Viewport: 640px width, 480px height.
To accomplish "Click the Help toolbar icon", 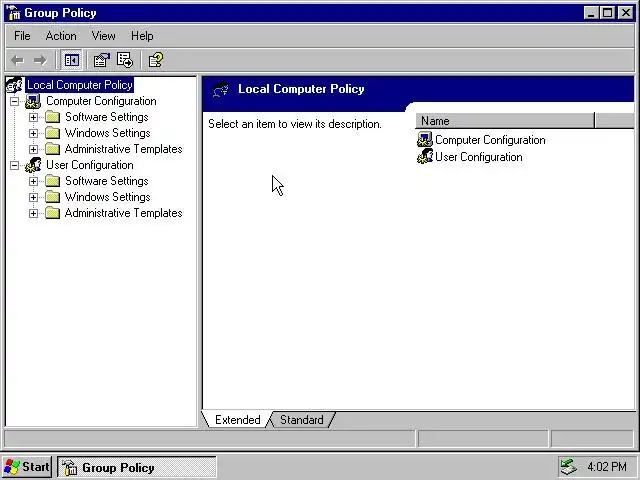I will click(x=156, y=60).
